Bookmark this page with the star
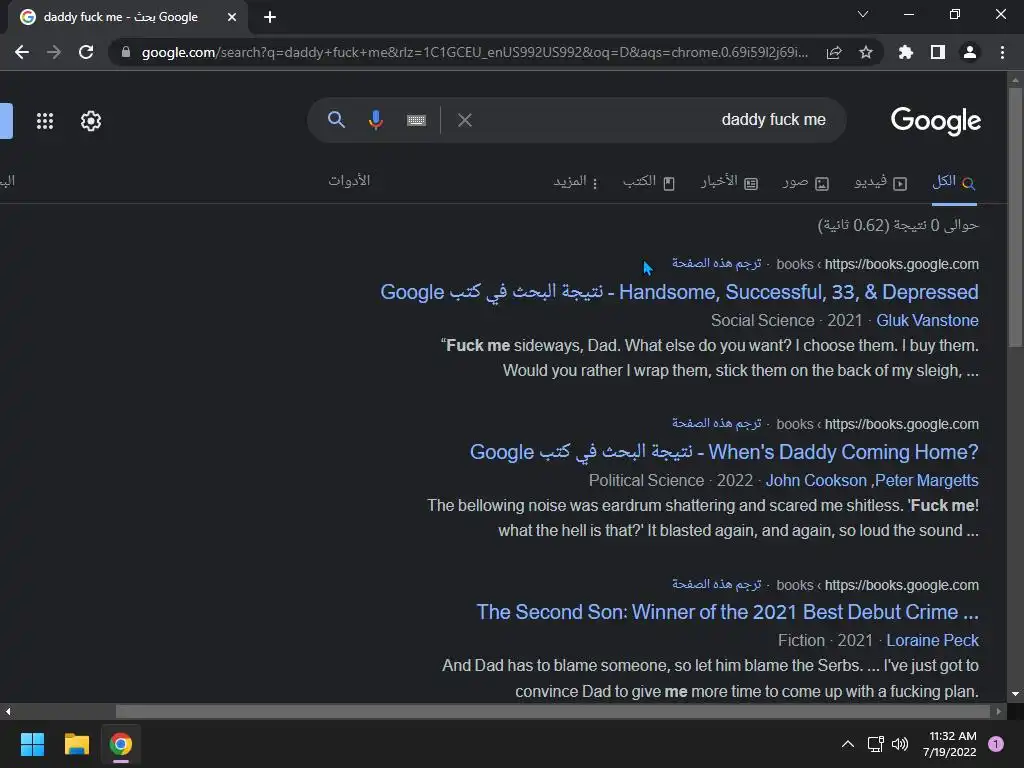1024x768 pixels. 866,52
